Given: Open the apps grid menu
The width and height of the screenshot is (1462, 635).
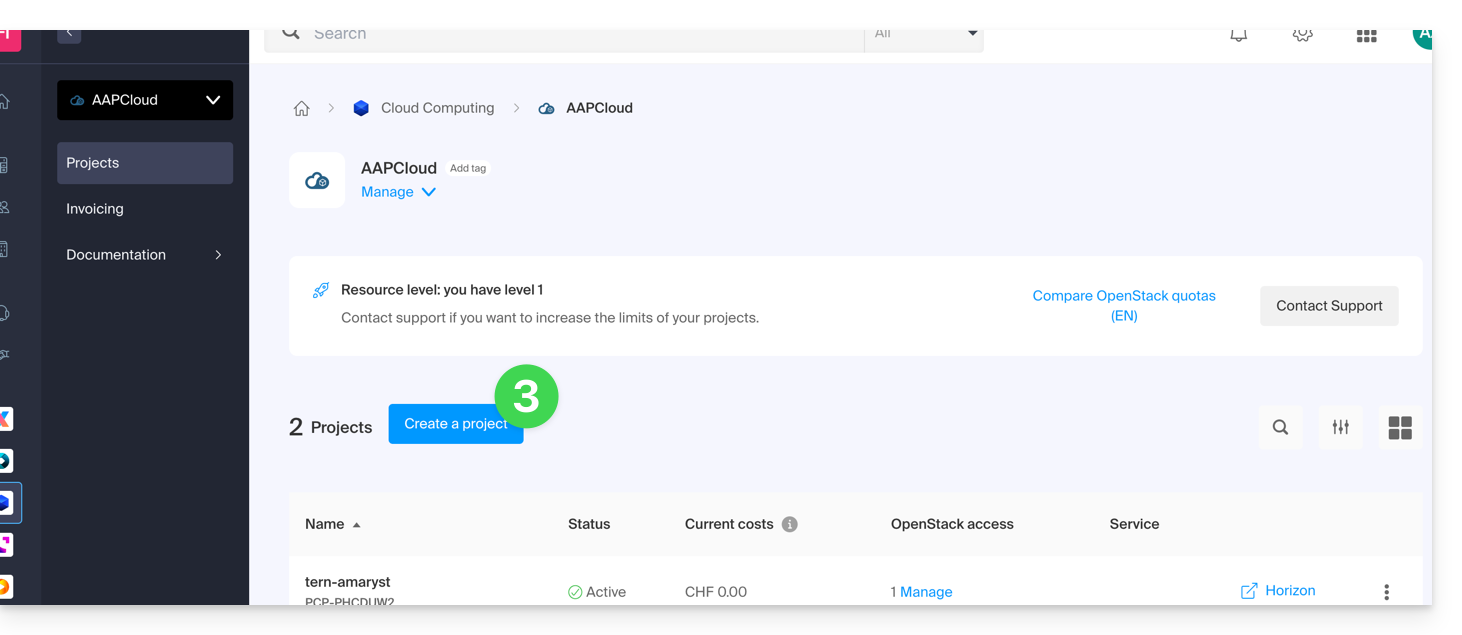Looking at the screenshot, I should [1366, 36].
